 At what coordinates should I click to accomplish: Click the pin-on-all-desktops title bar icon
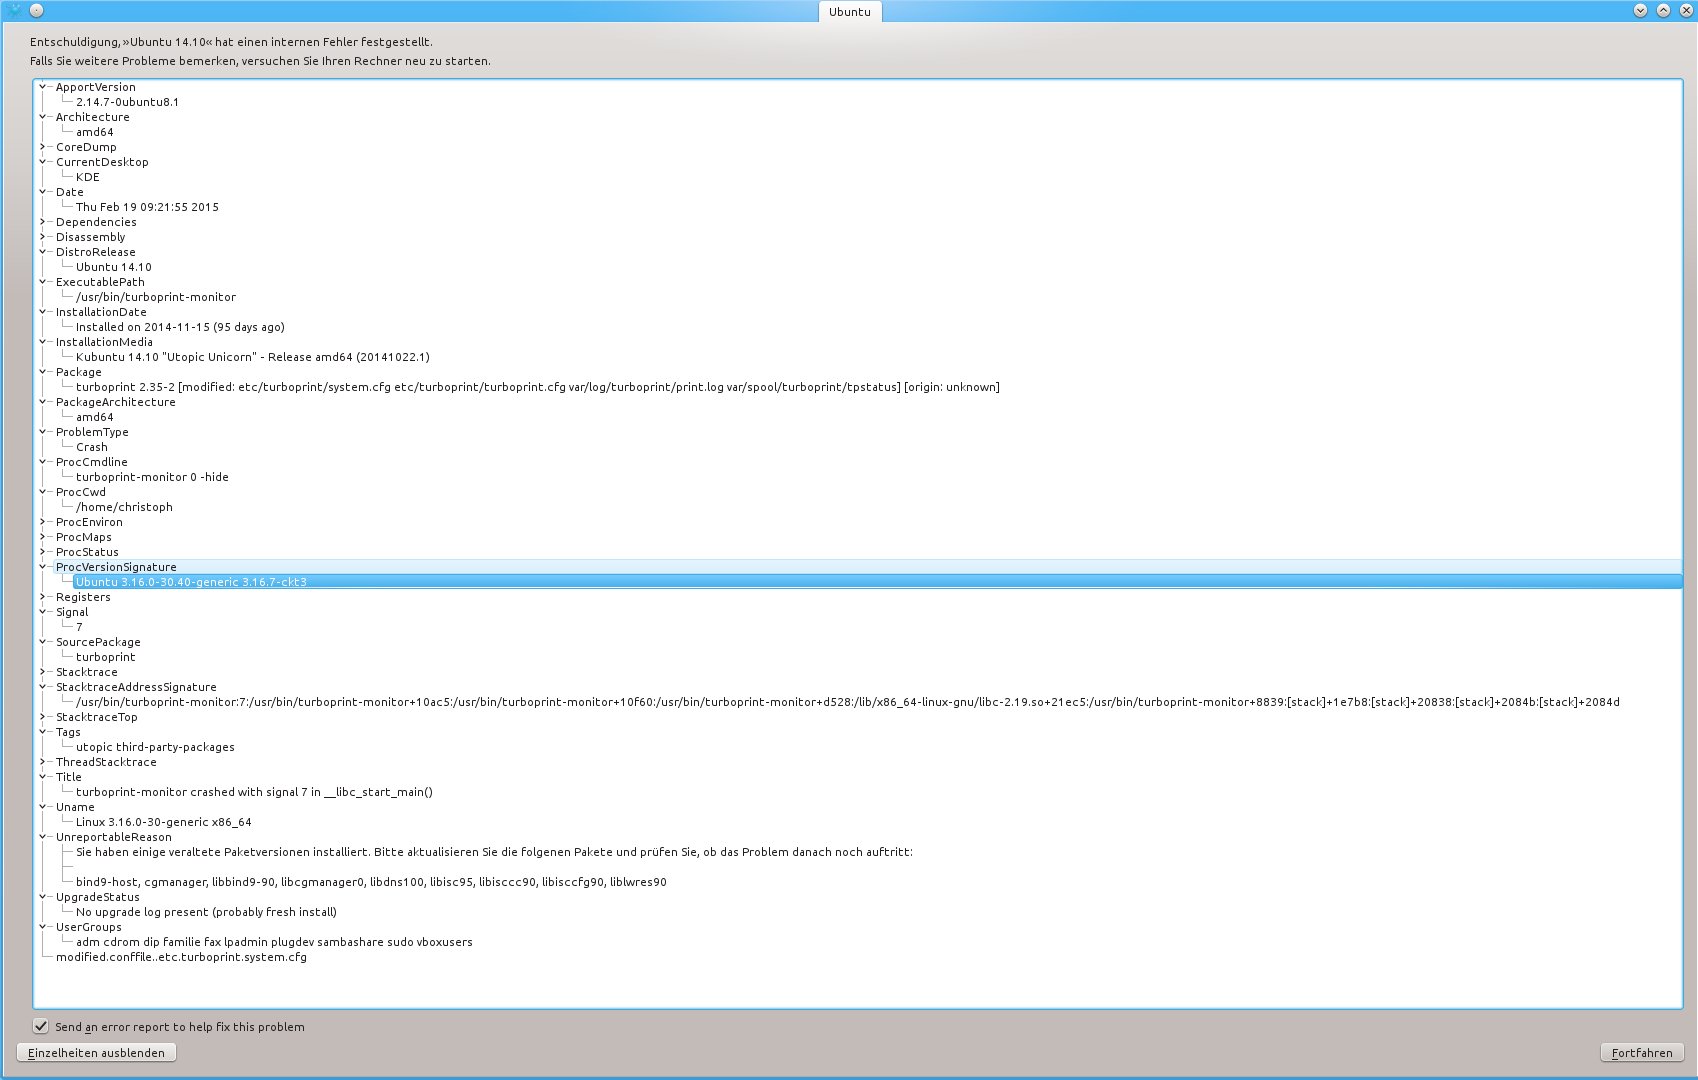pos(36,10)
